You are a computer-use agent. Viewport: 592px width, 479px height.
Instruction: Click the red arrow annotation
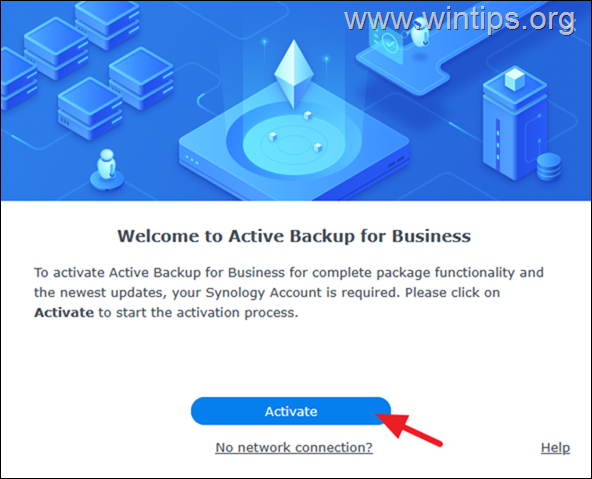tap(408, 430)
